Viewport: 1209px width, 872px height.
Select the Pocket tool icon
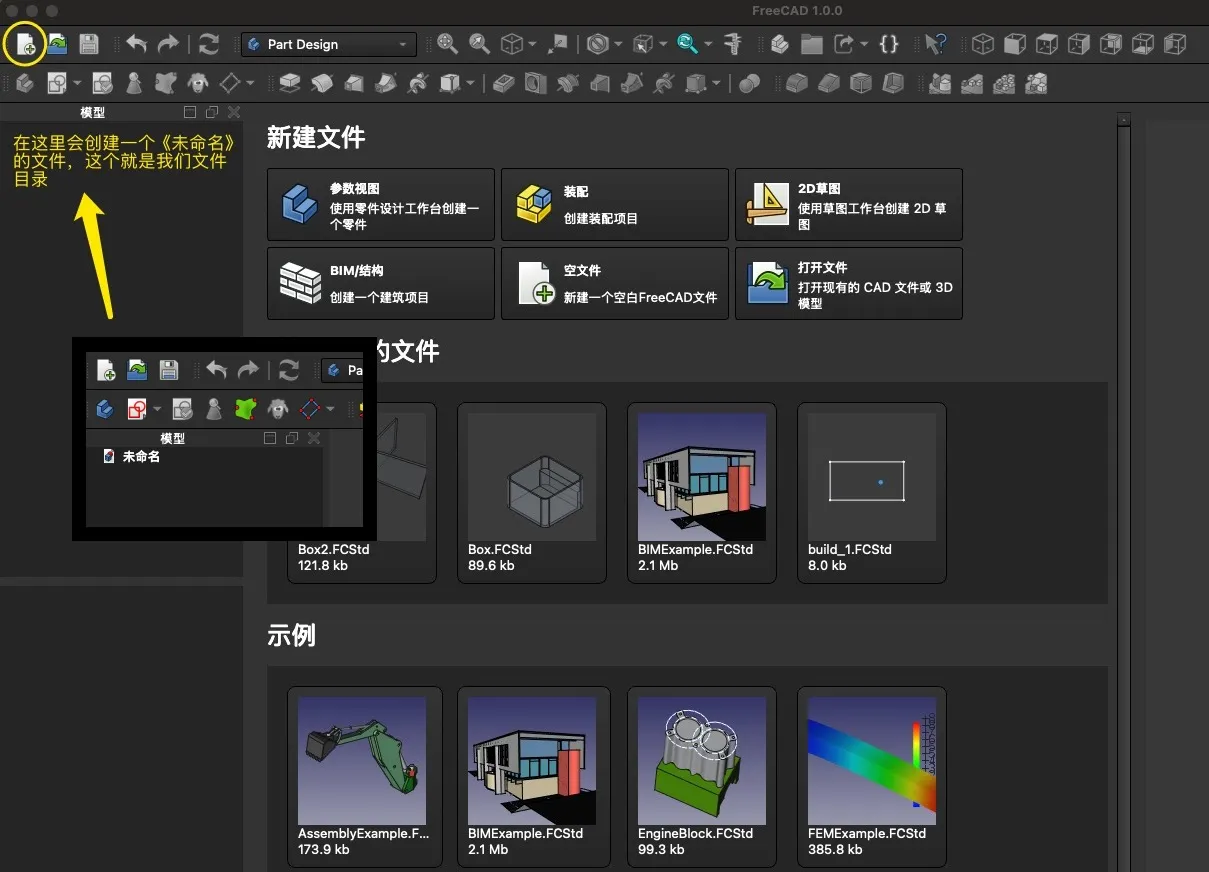click(x=503, y=83)
